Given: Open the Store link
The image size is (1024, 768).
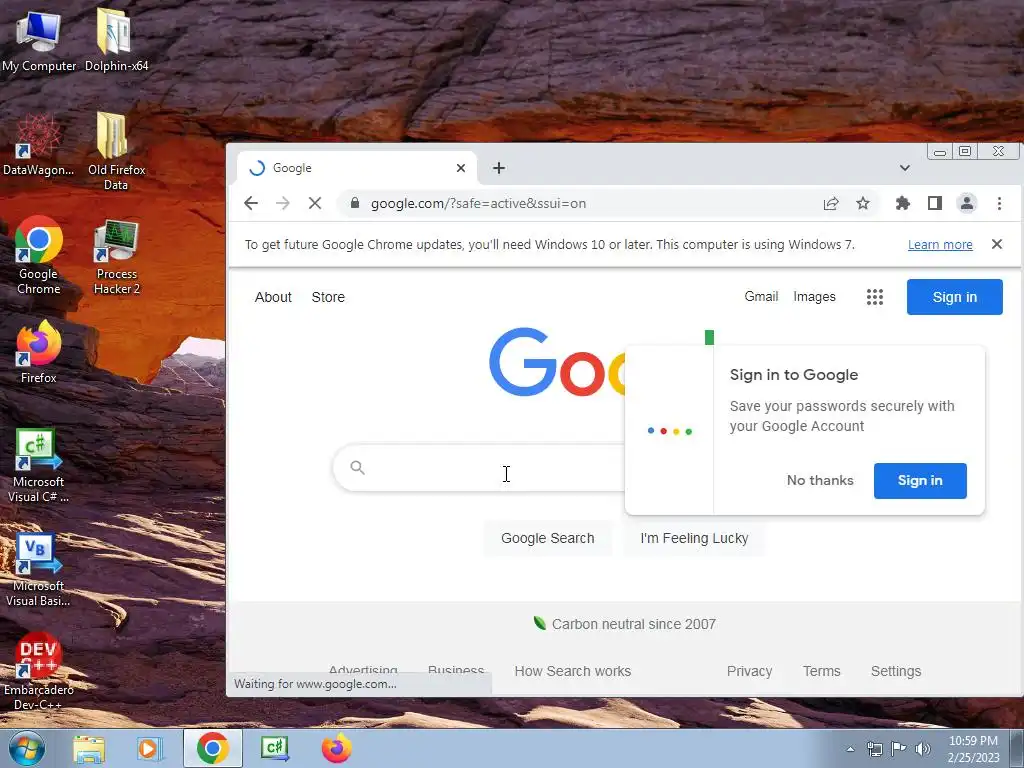Looking at the screenshot, I should click(328, 297).
